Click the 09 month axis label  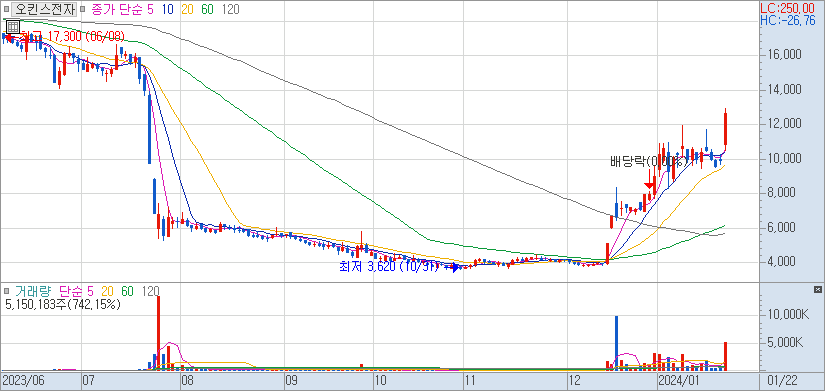pos(291,379)
